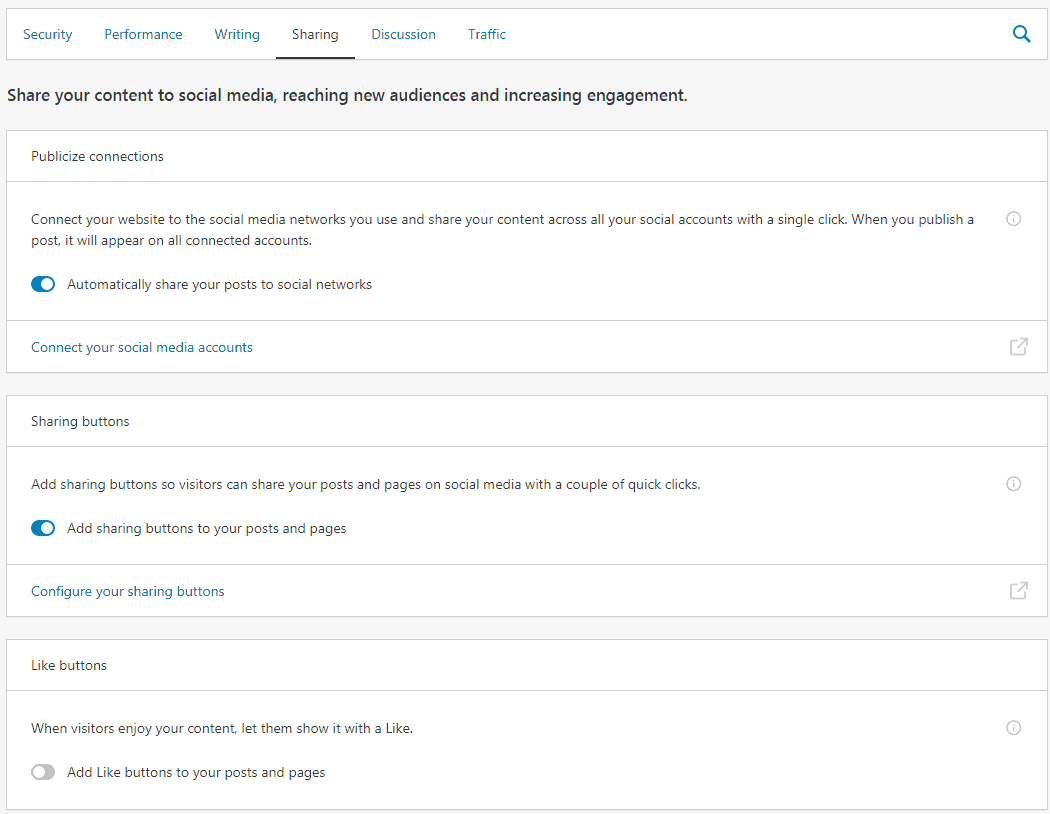
Task: Open the Performance tab
Action: click(143, 34)
